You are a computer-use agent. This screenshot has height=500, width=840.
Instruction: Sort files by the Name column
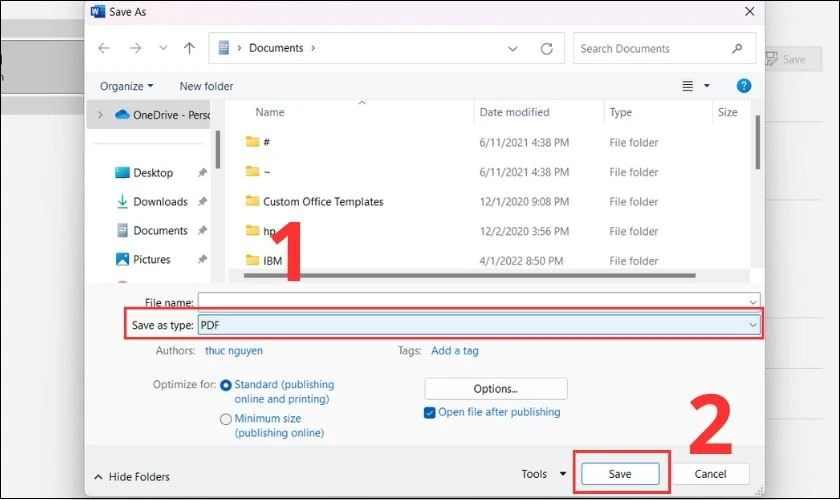click(x=270, y=112)
